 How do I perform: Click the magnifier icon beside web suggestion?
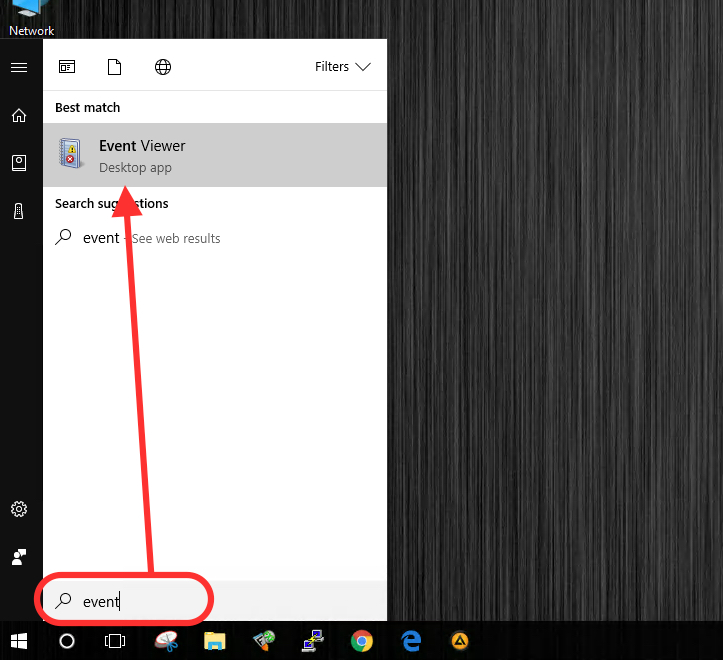63,237
